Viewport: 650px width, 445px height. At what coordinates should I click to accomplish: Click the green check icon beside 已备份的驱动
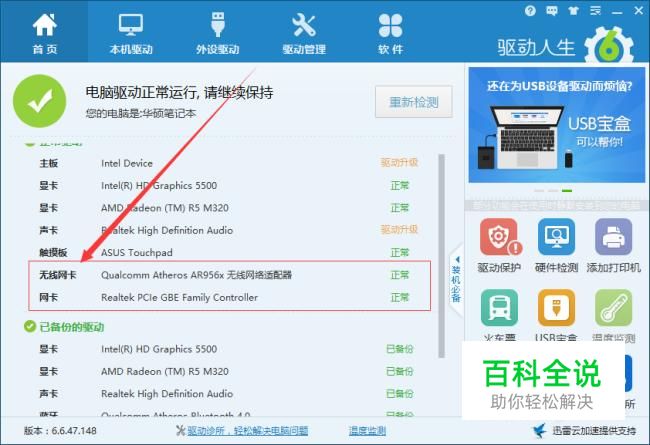[x=30, y=327]
